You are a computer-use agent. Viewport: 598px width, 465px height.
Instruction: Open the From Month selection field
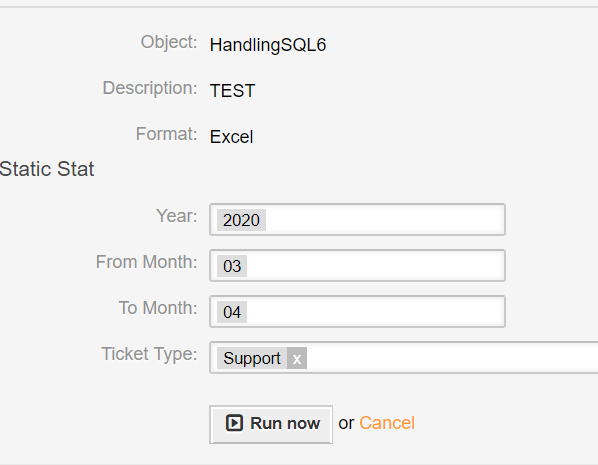357,265
